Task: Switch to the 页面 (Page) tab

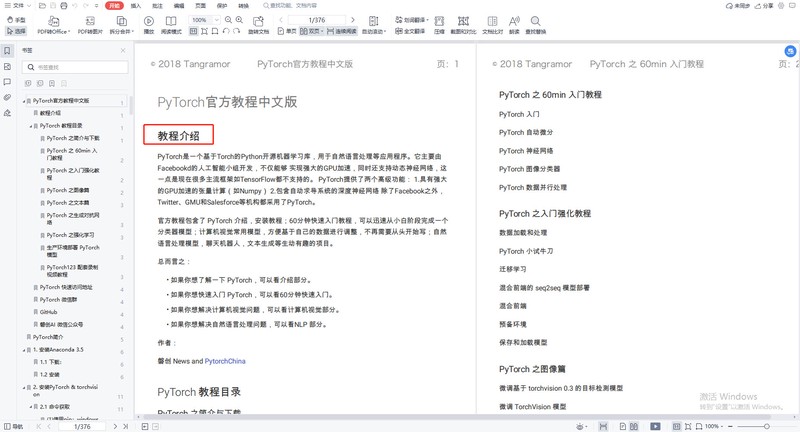Action: click(201, 6)
